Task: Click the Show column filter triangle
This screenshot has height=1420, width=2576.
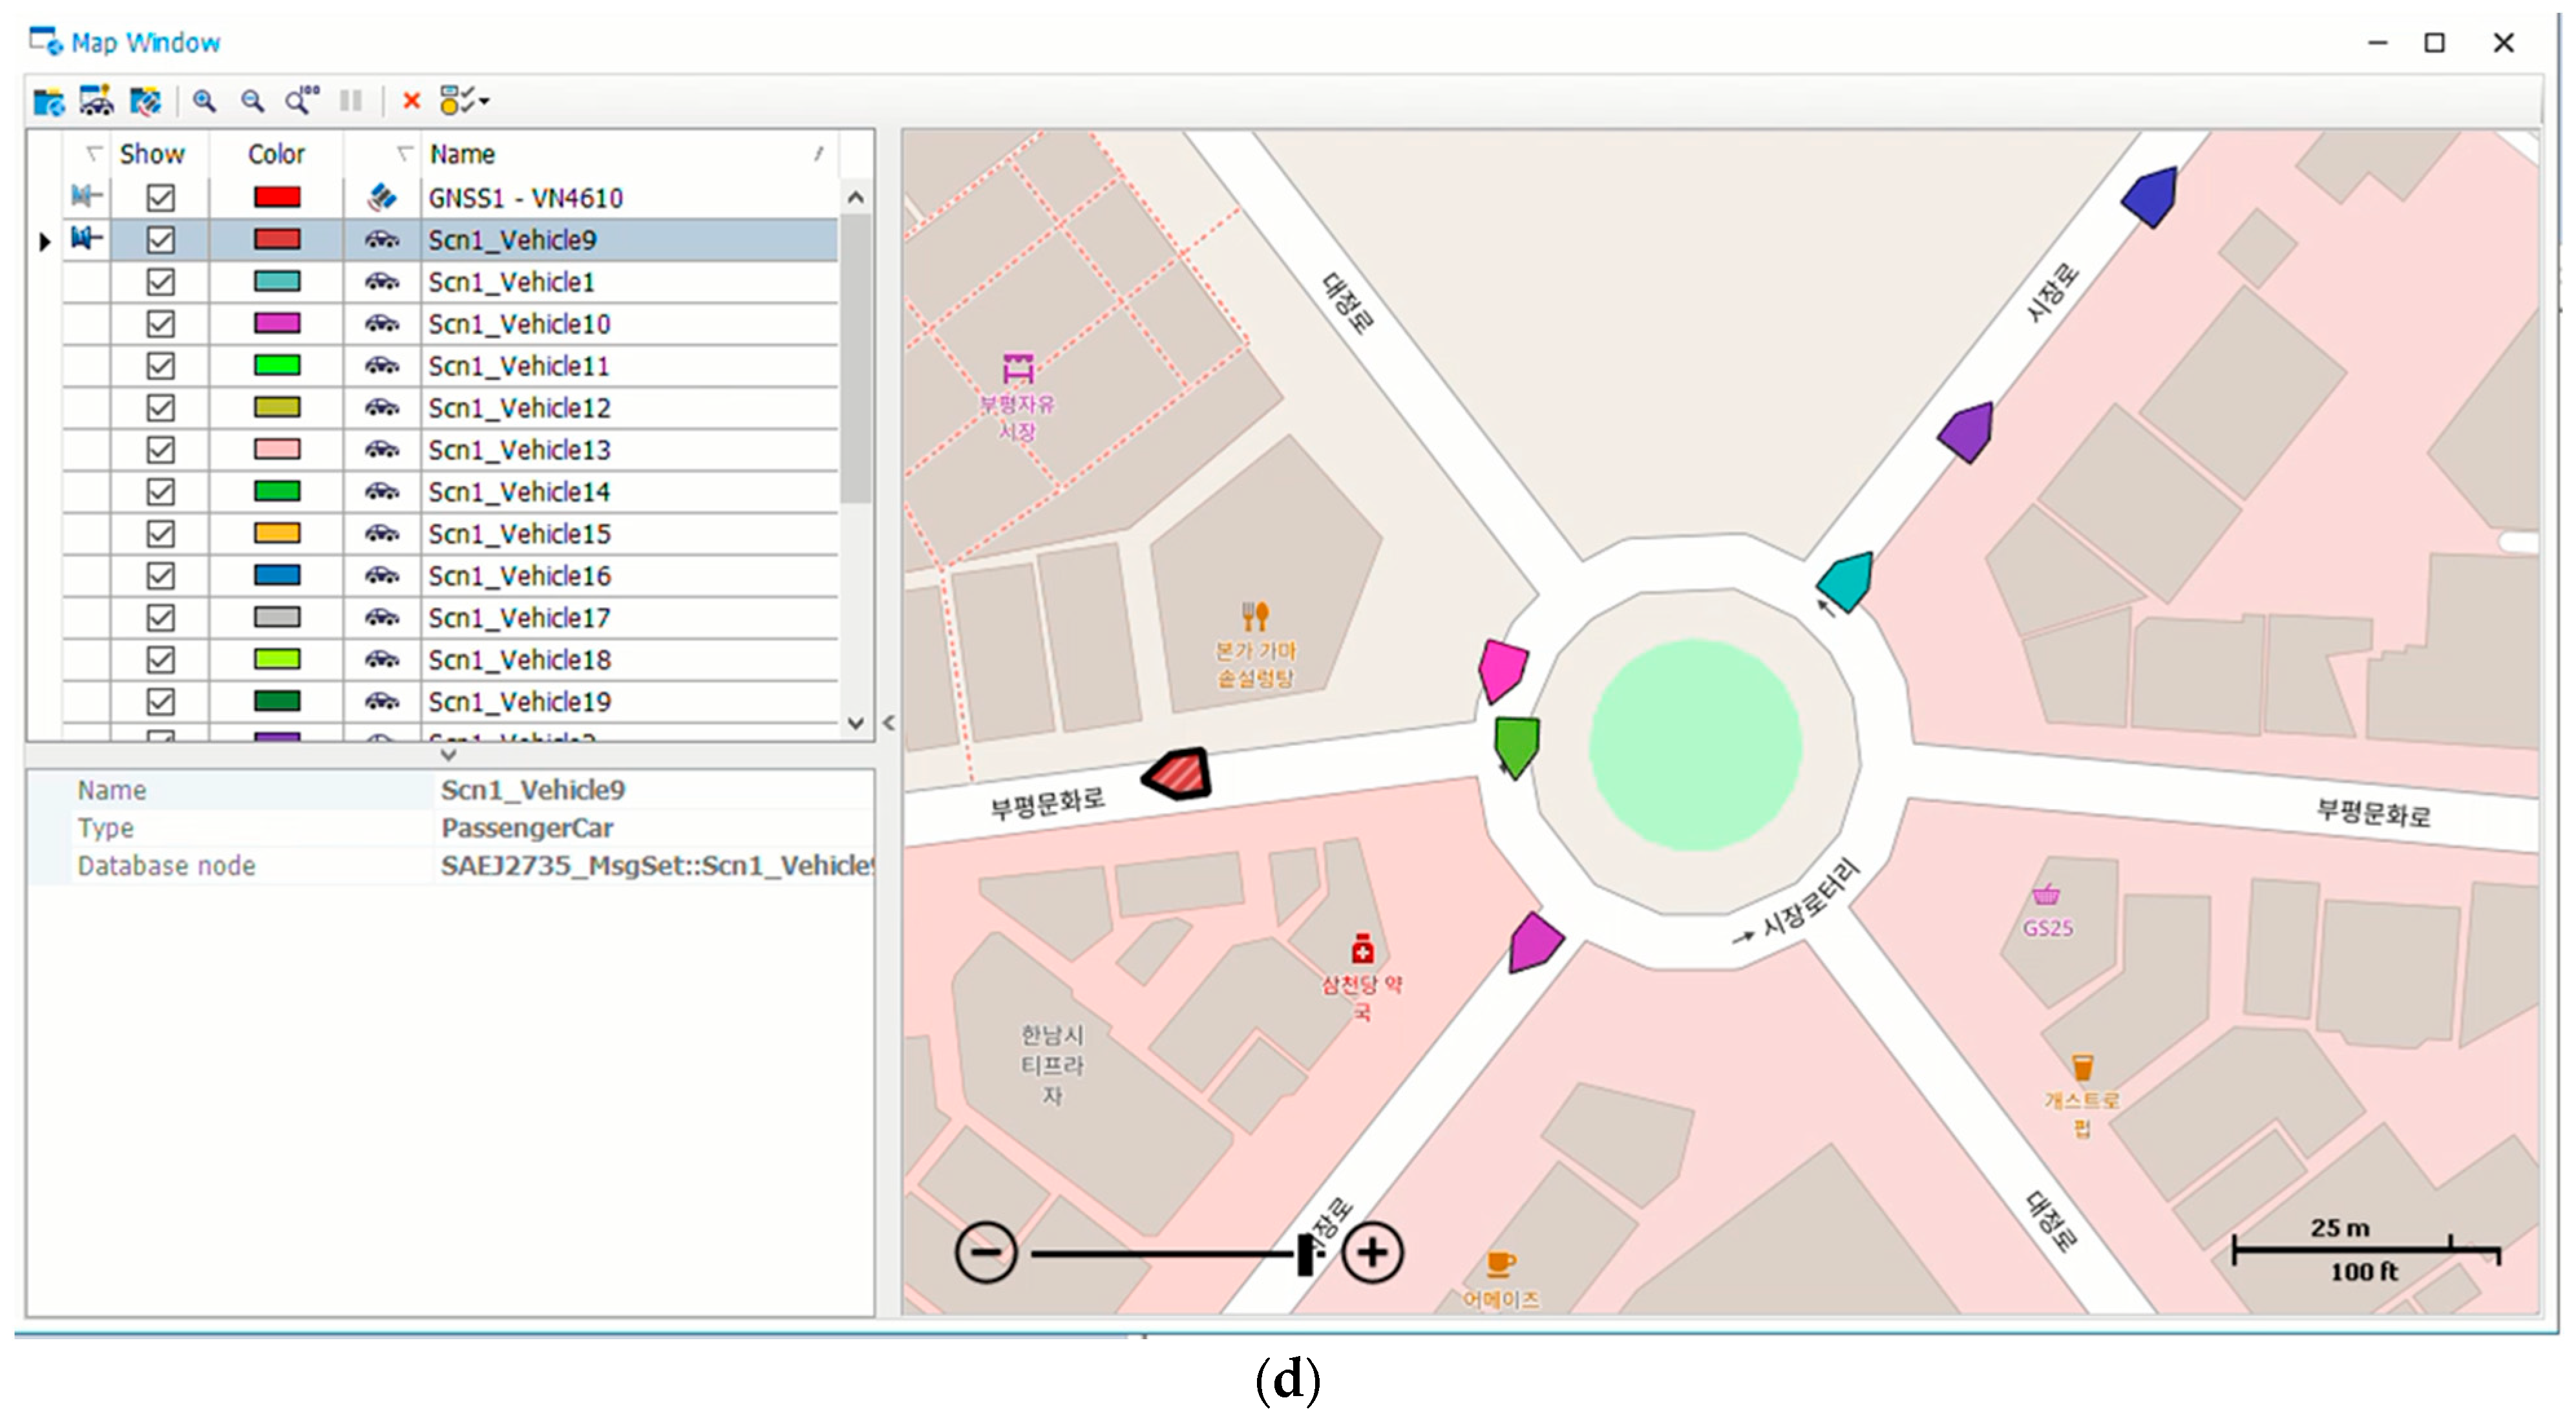Action: [94, 154]
